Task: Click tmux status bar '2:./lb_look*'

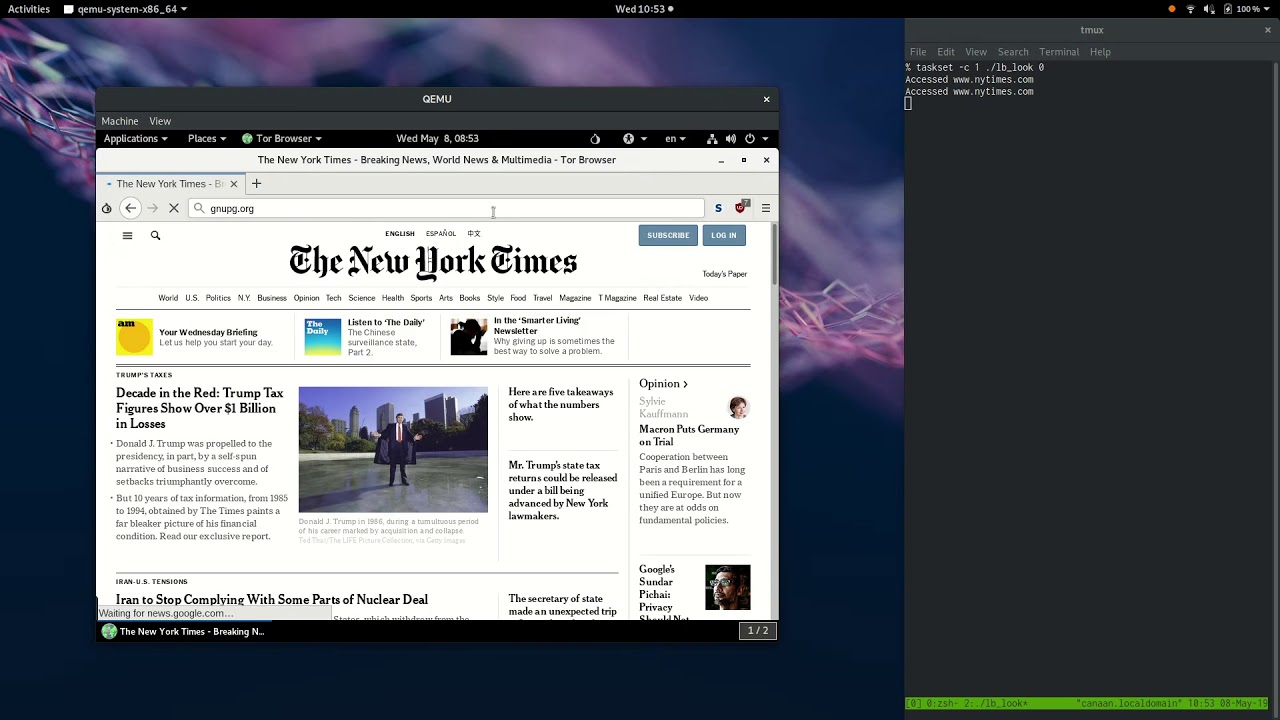Action: click(x=995, y=703)
